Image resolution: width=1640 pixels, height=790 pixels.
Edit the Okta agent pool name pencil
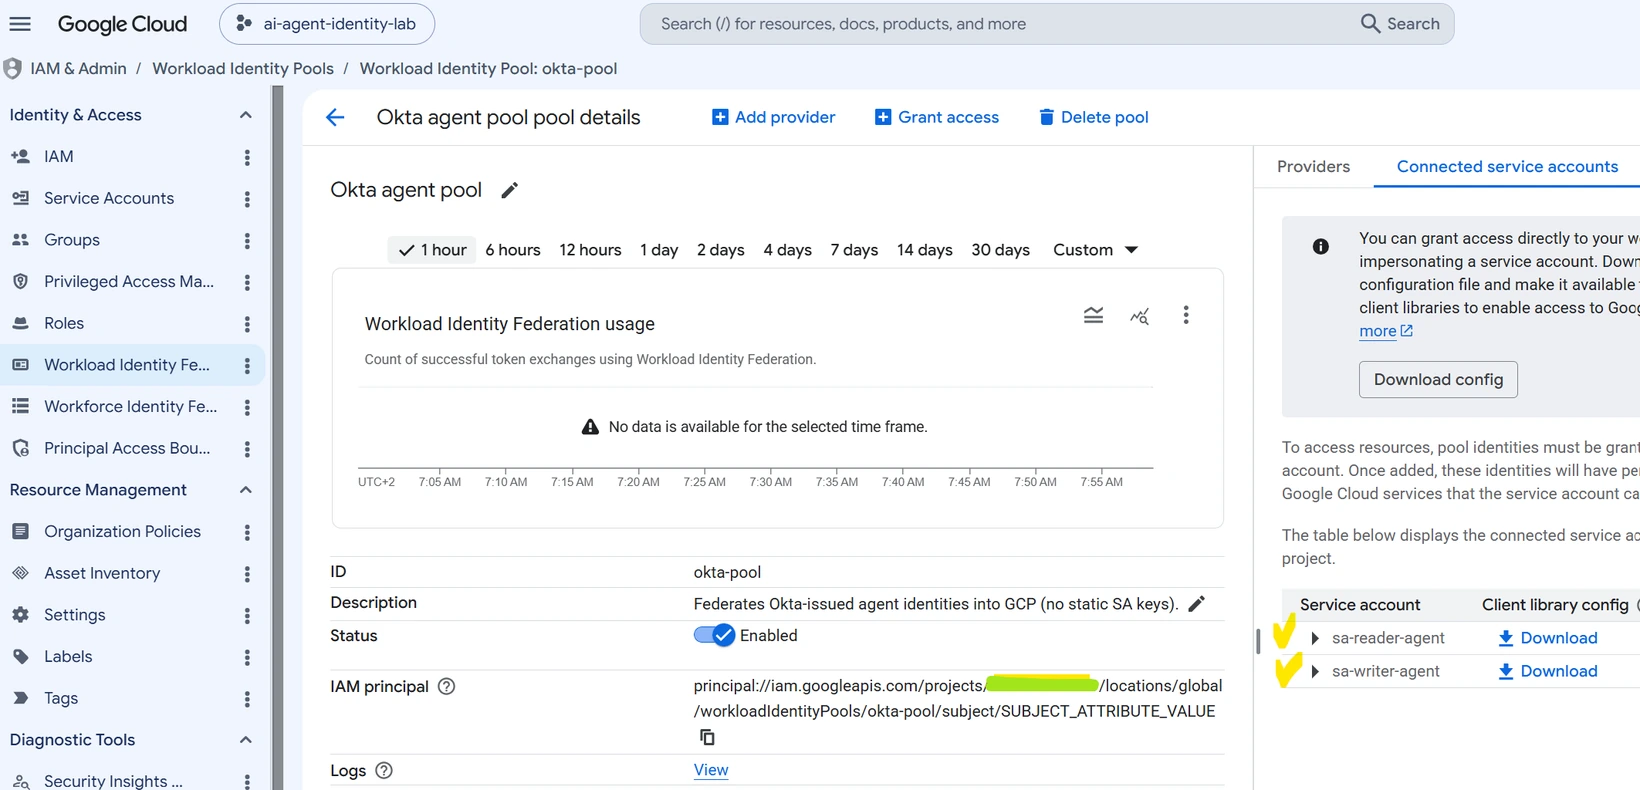point(509,190)
